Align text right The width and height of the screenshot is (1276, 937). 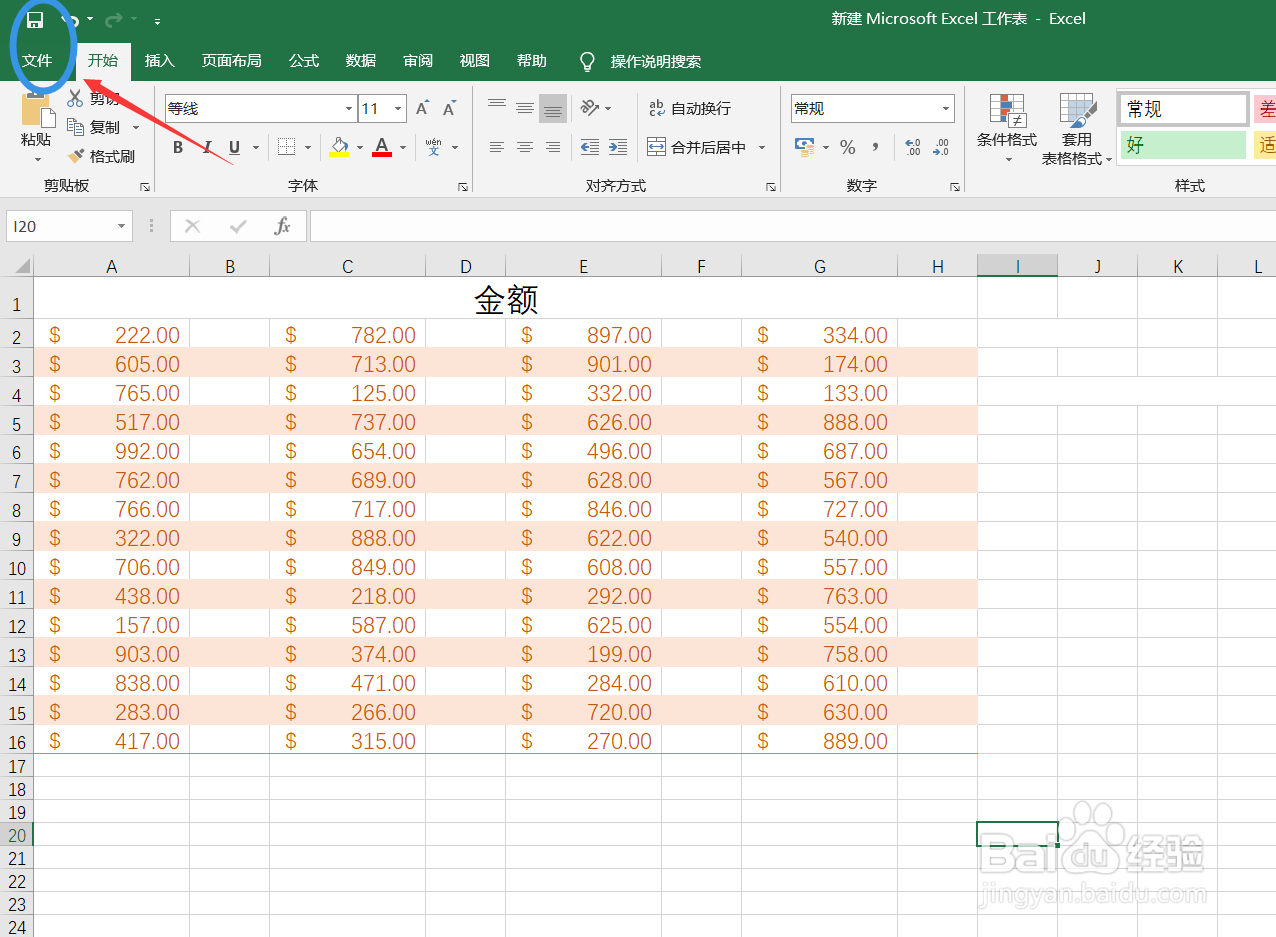[x=553, y=147]
